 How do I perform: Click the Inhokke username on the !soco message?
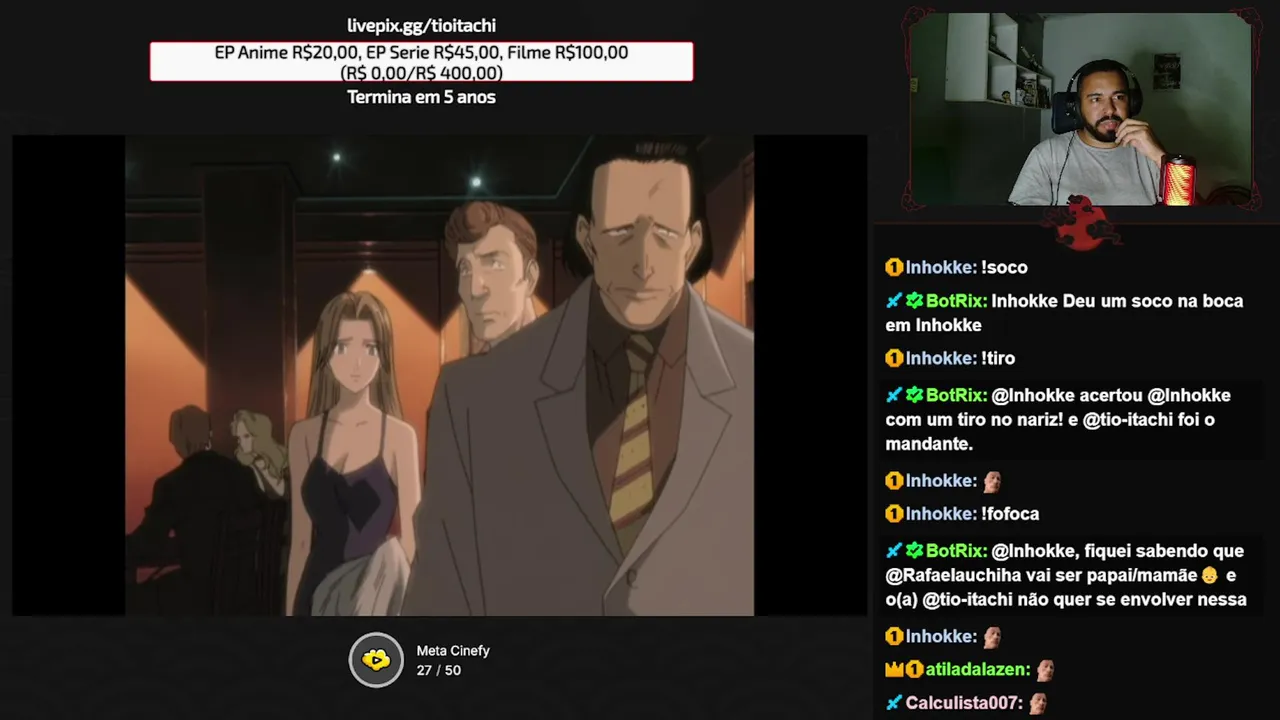(x=941, y=267)
